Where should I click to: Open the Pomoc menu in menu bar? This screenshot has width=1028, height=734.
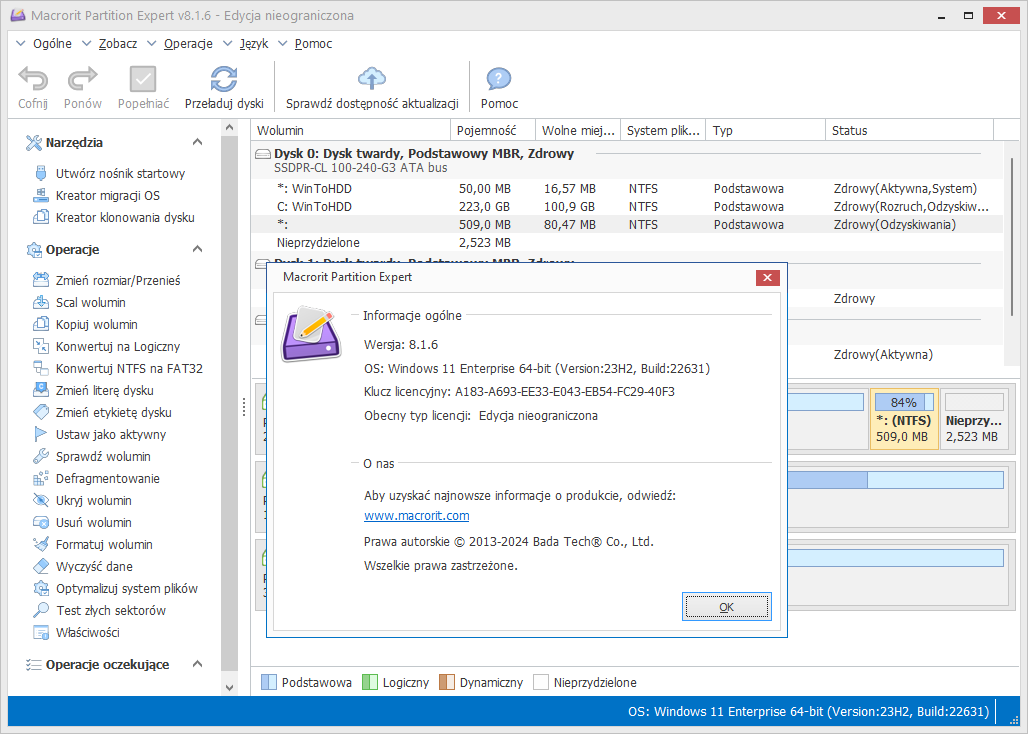tap(313, 44)
